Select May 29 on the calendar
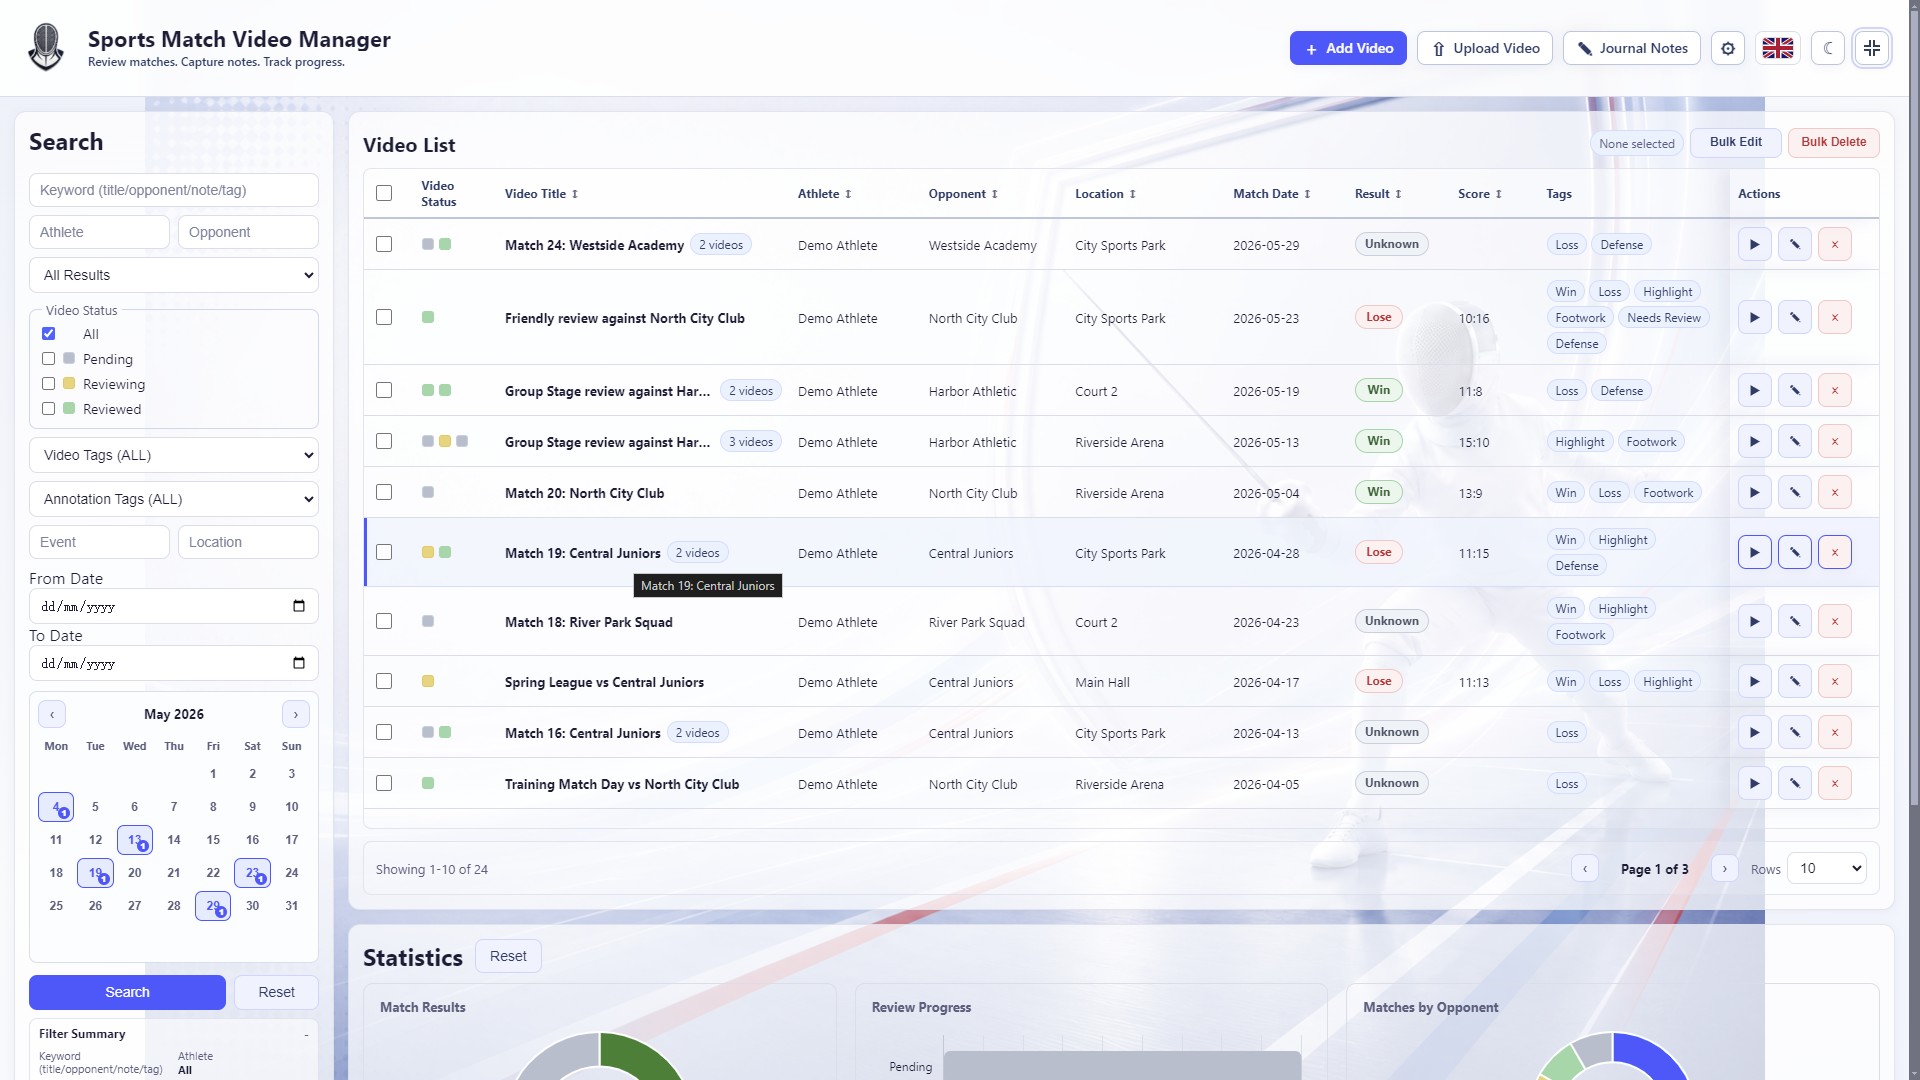The height and width of the screenshot is (1080, 1920). [x=213, y=906]
